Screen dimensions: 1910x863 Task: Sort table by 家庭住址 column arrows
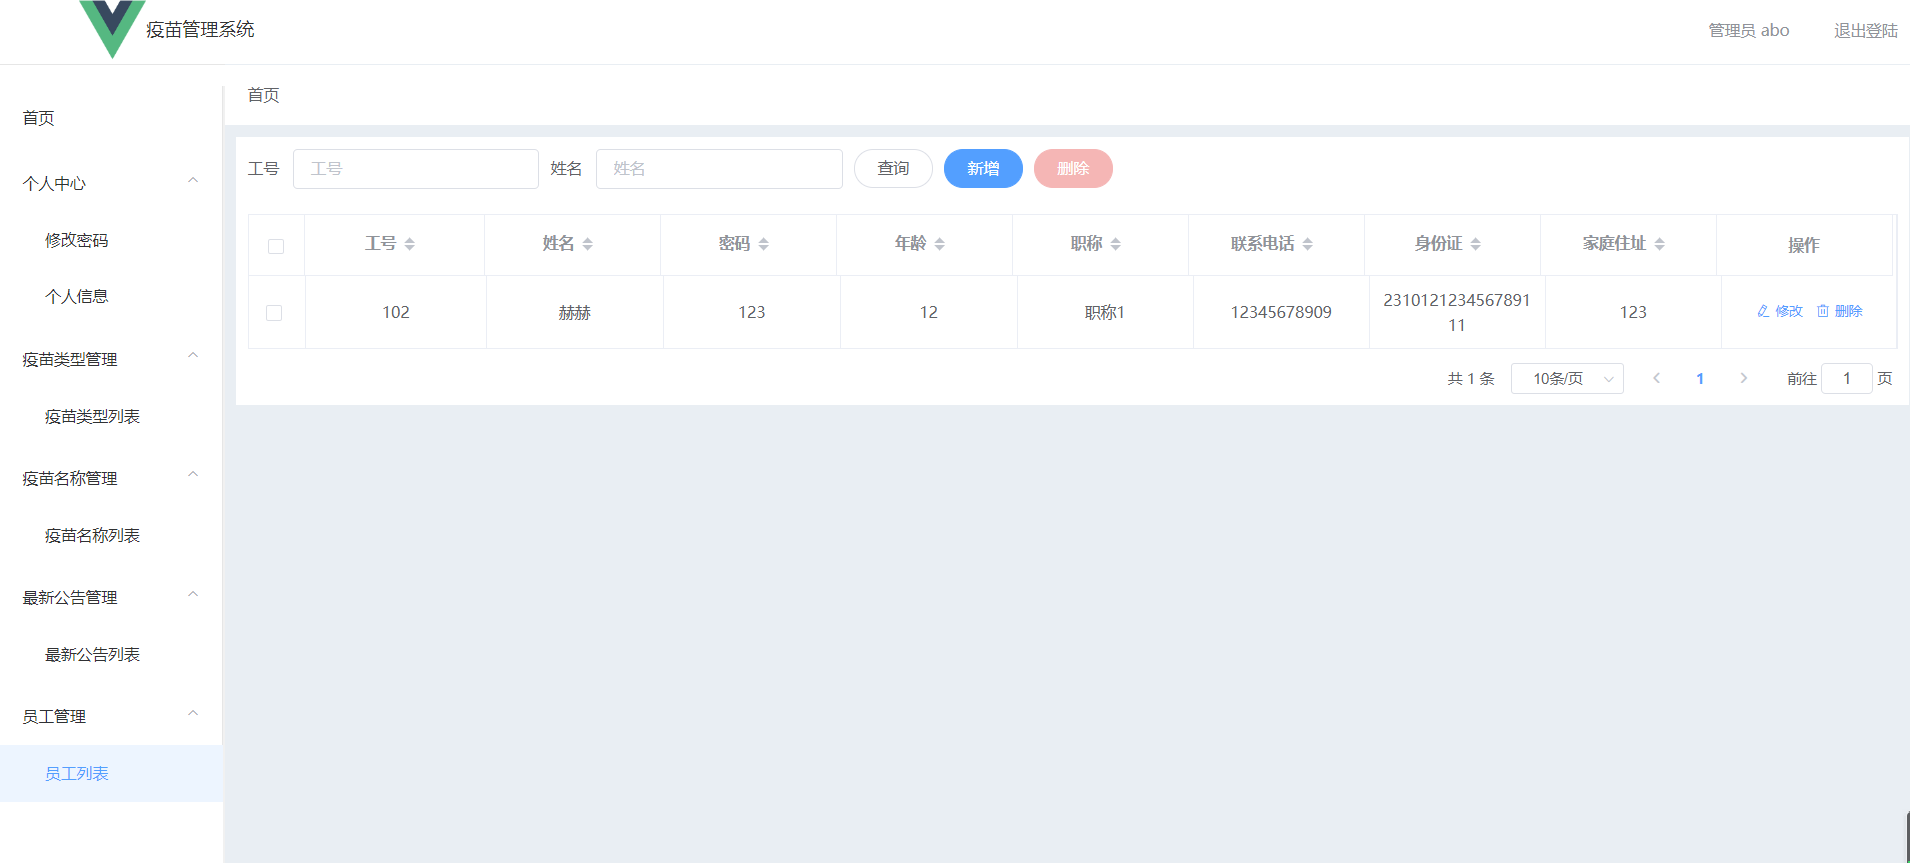(1660, 244)
